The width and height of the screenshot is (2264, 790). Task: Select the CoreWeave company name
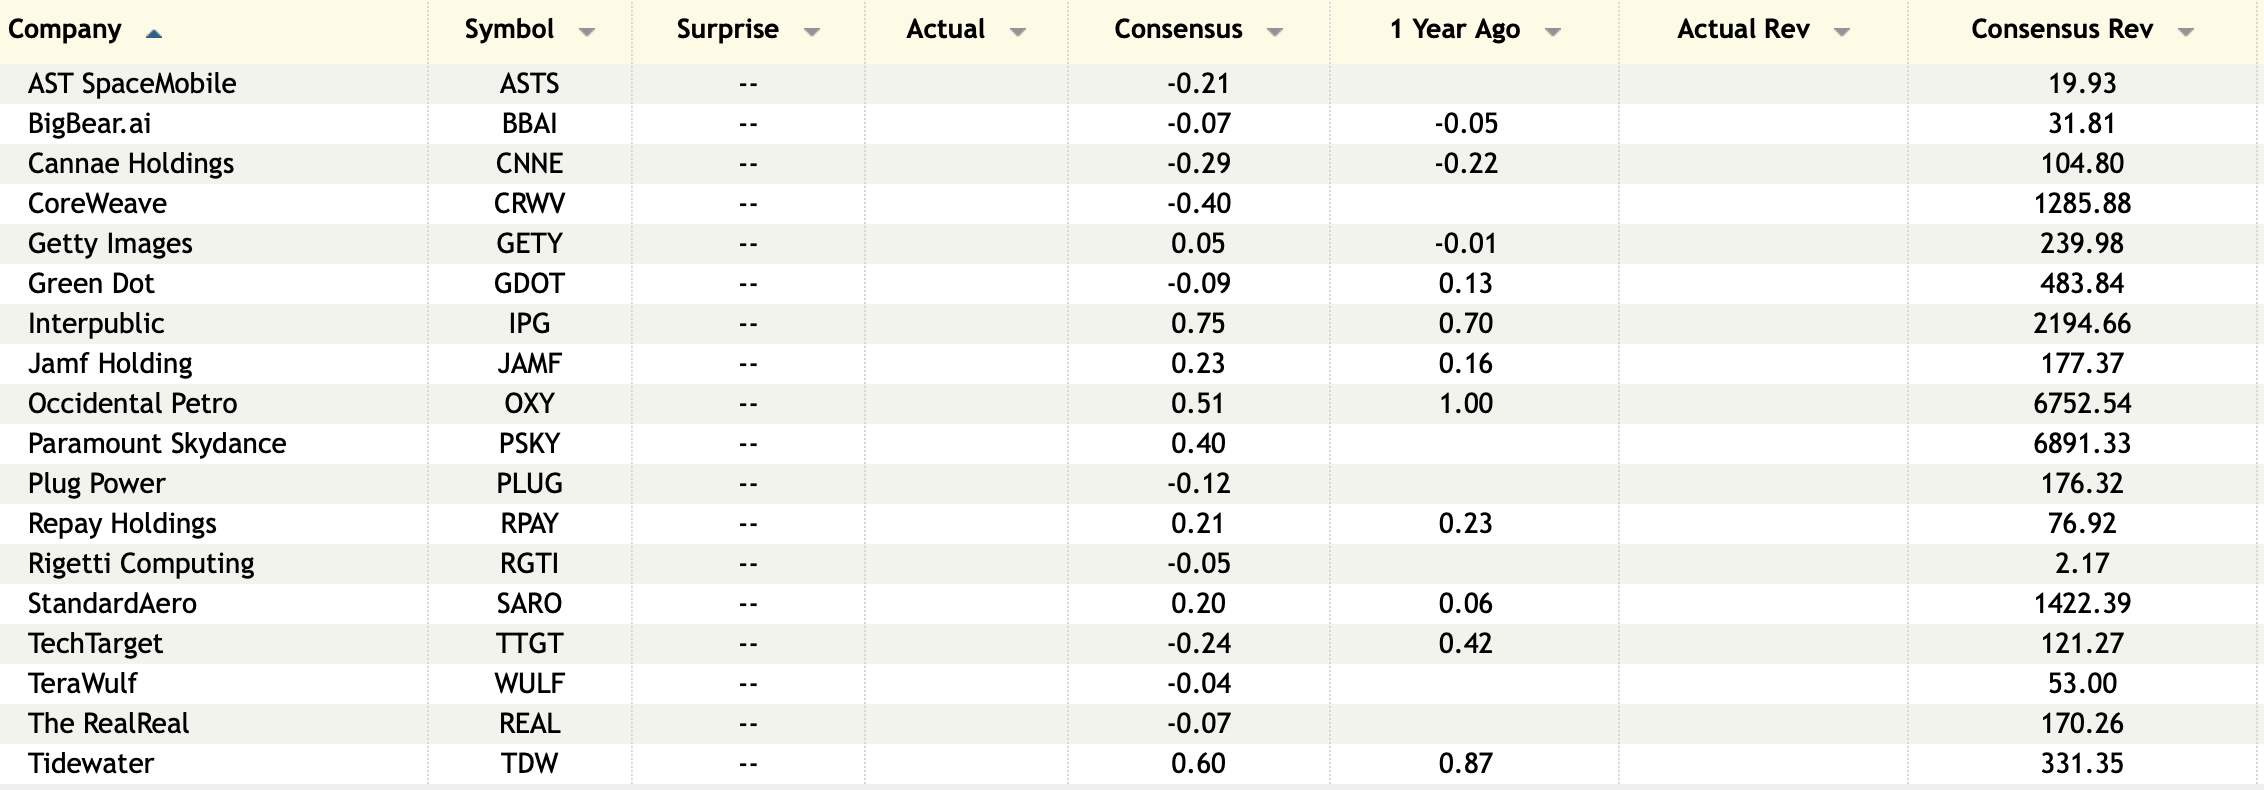click(x=97, y=204)
